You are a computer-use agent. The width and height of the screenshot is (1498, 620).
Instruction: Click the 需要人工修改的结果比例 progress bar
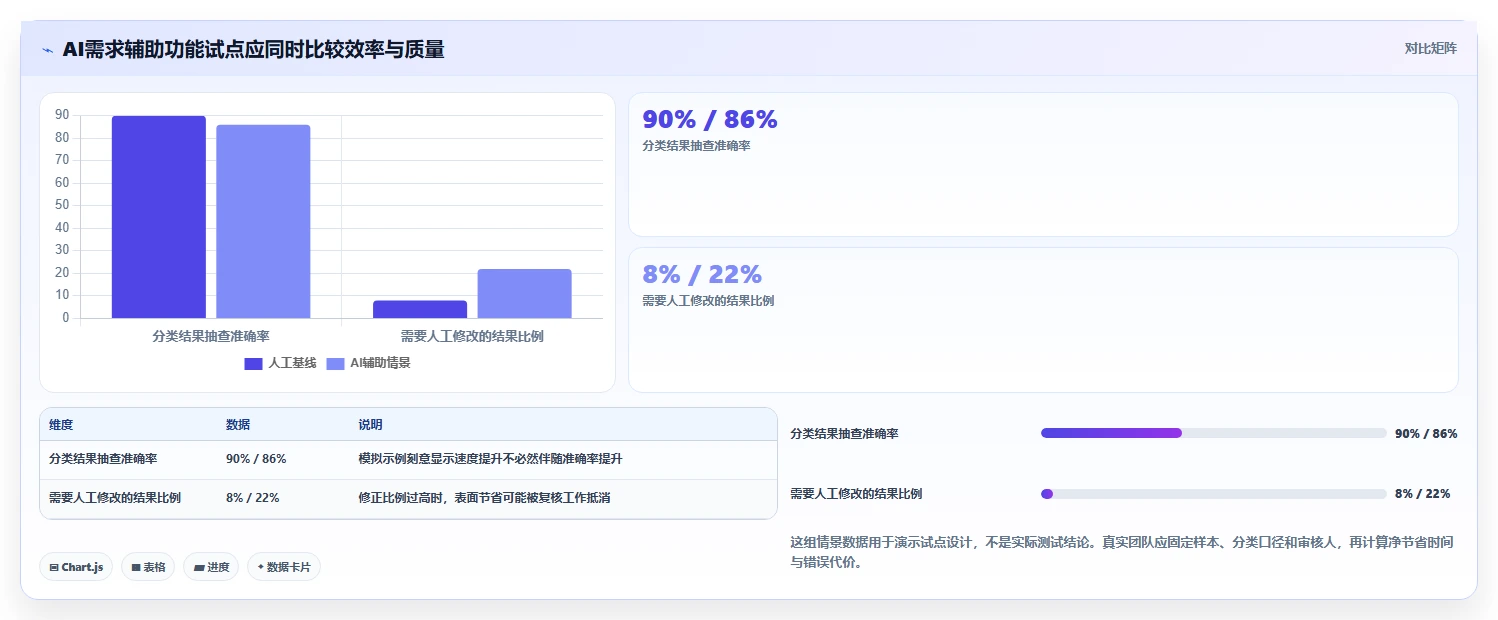point(1213,494)
